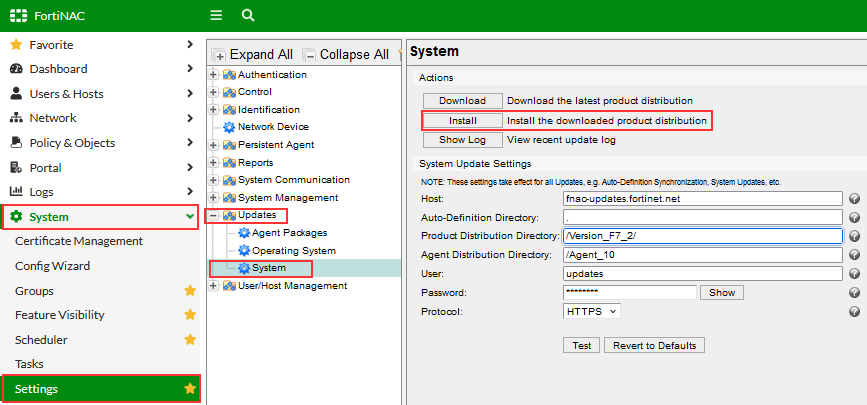Click the Revert to Defaults button
Viewport: 867px width, 405px height.
(x=656, y=345)
